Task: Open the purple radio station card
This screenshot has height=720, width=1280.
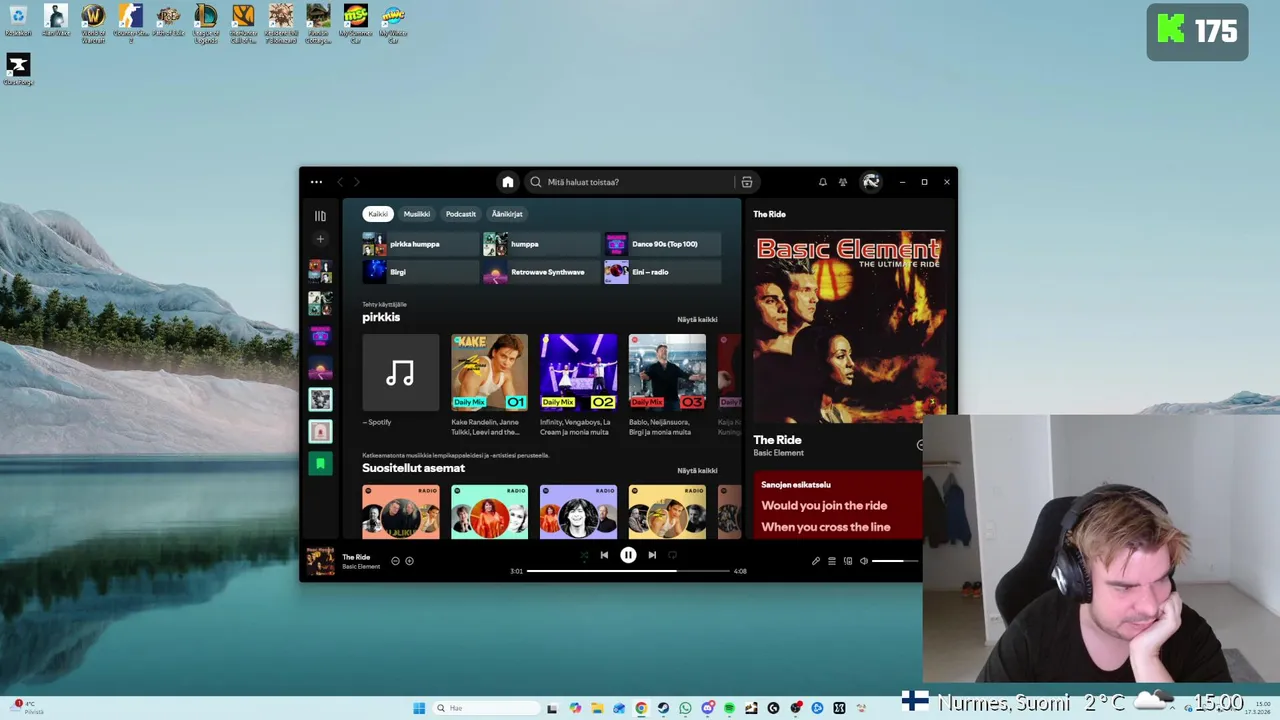Action: 578,512
